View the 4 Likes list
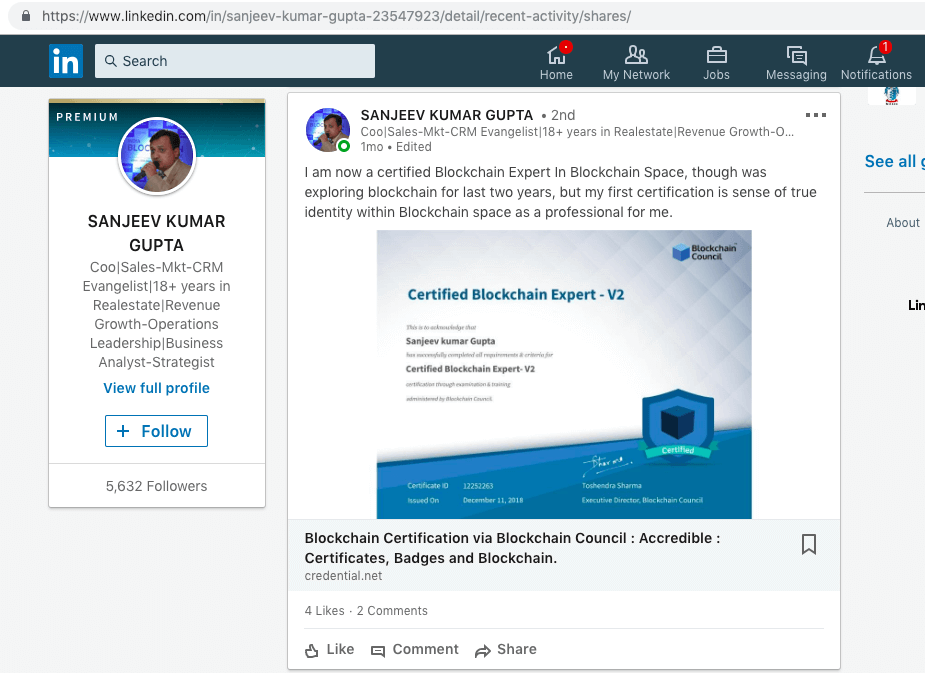Viewport: 925px width, 673px height. pos(324,611)
